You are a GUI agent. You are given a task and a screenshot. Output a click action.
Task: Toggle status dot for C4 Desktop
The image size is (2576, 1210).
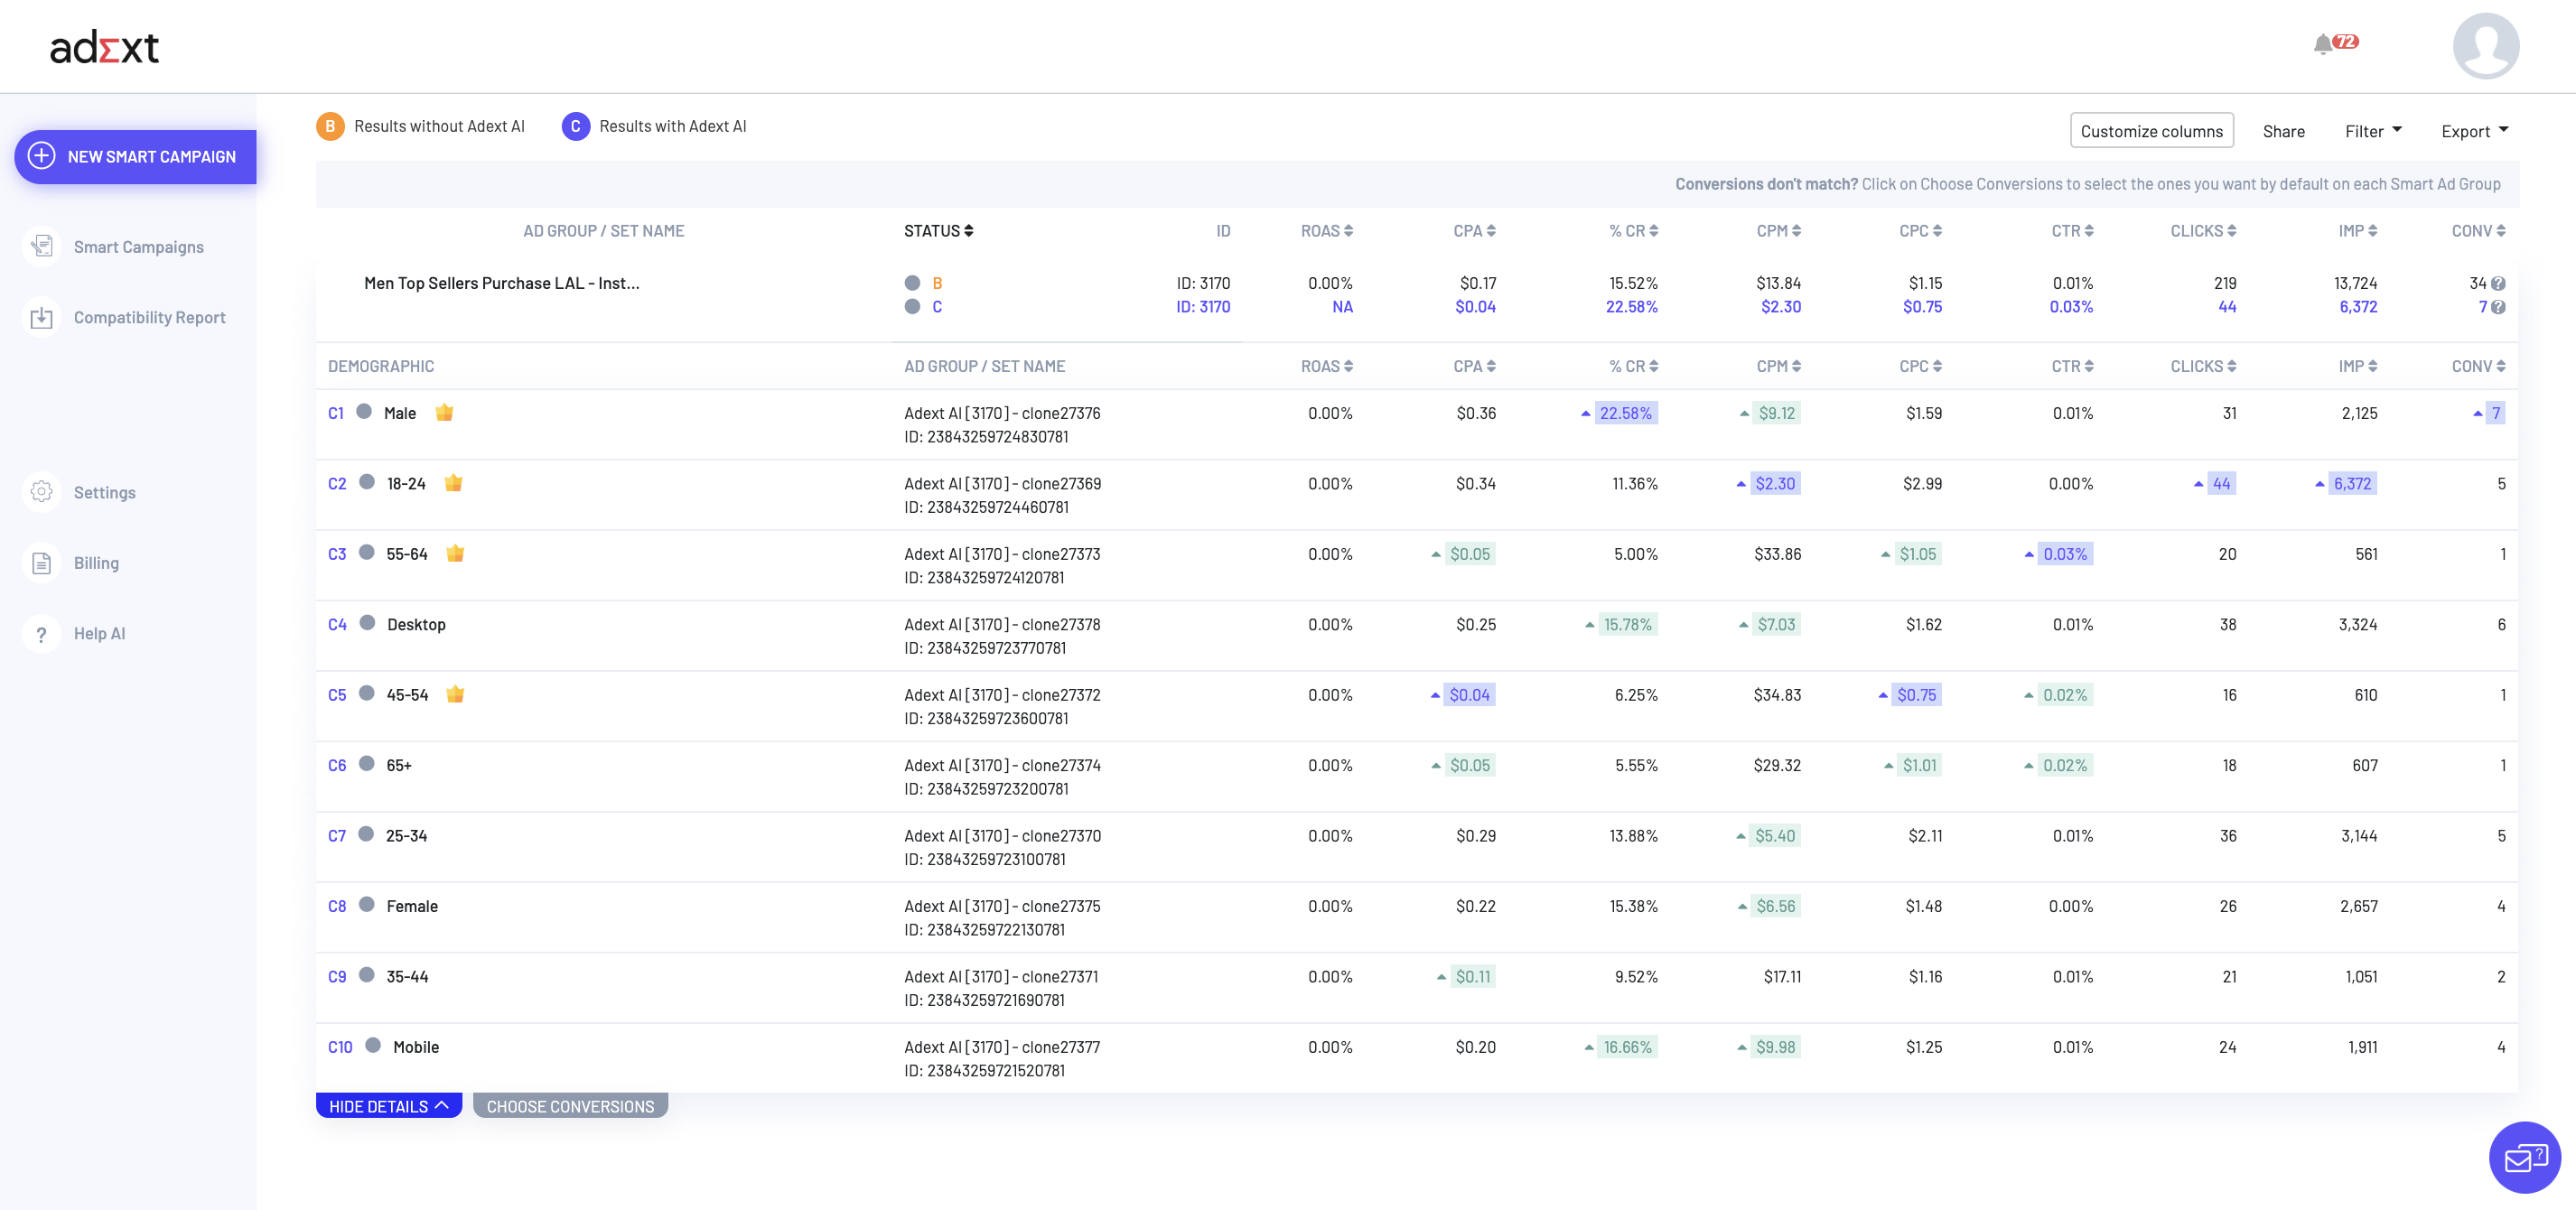(x=367, y=623)
